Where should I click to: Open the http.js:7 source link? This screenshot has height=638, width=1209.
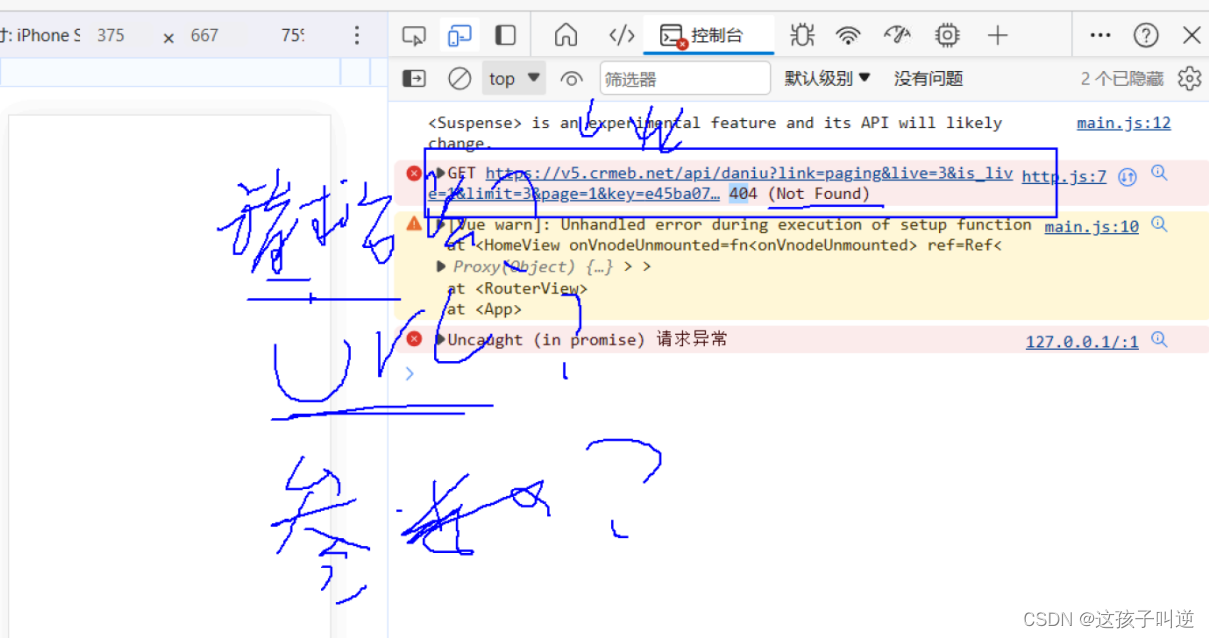pyautogui.click(x=1063, y=176)
